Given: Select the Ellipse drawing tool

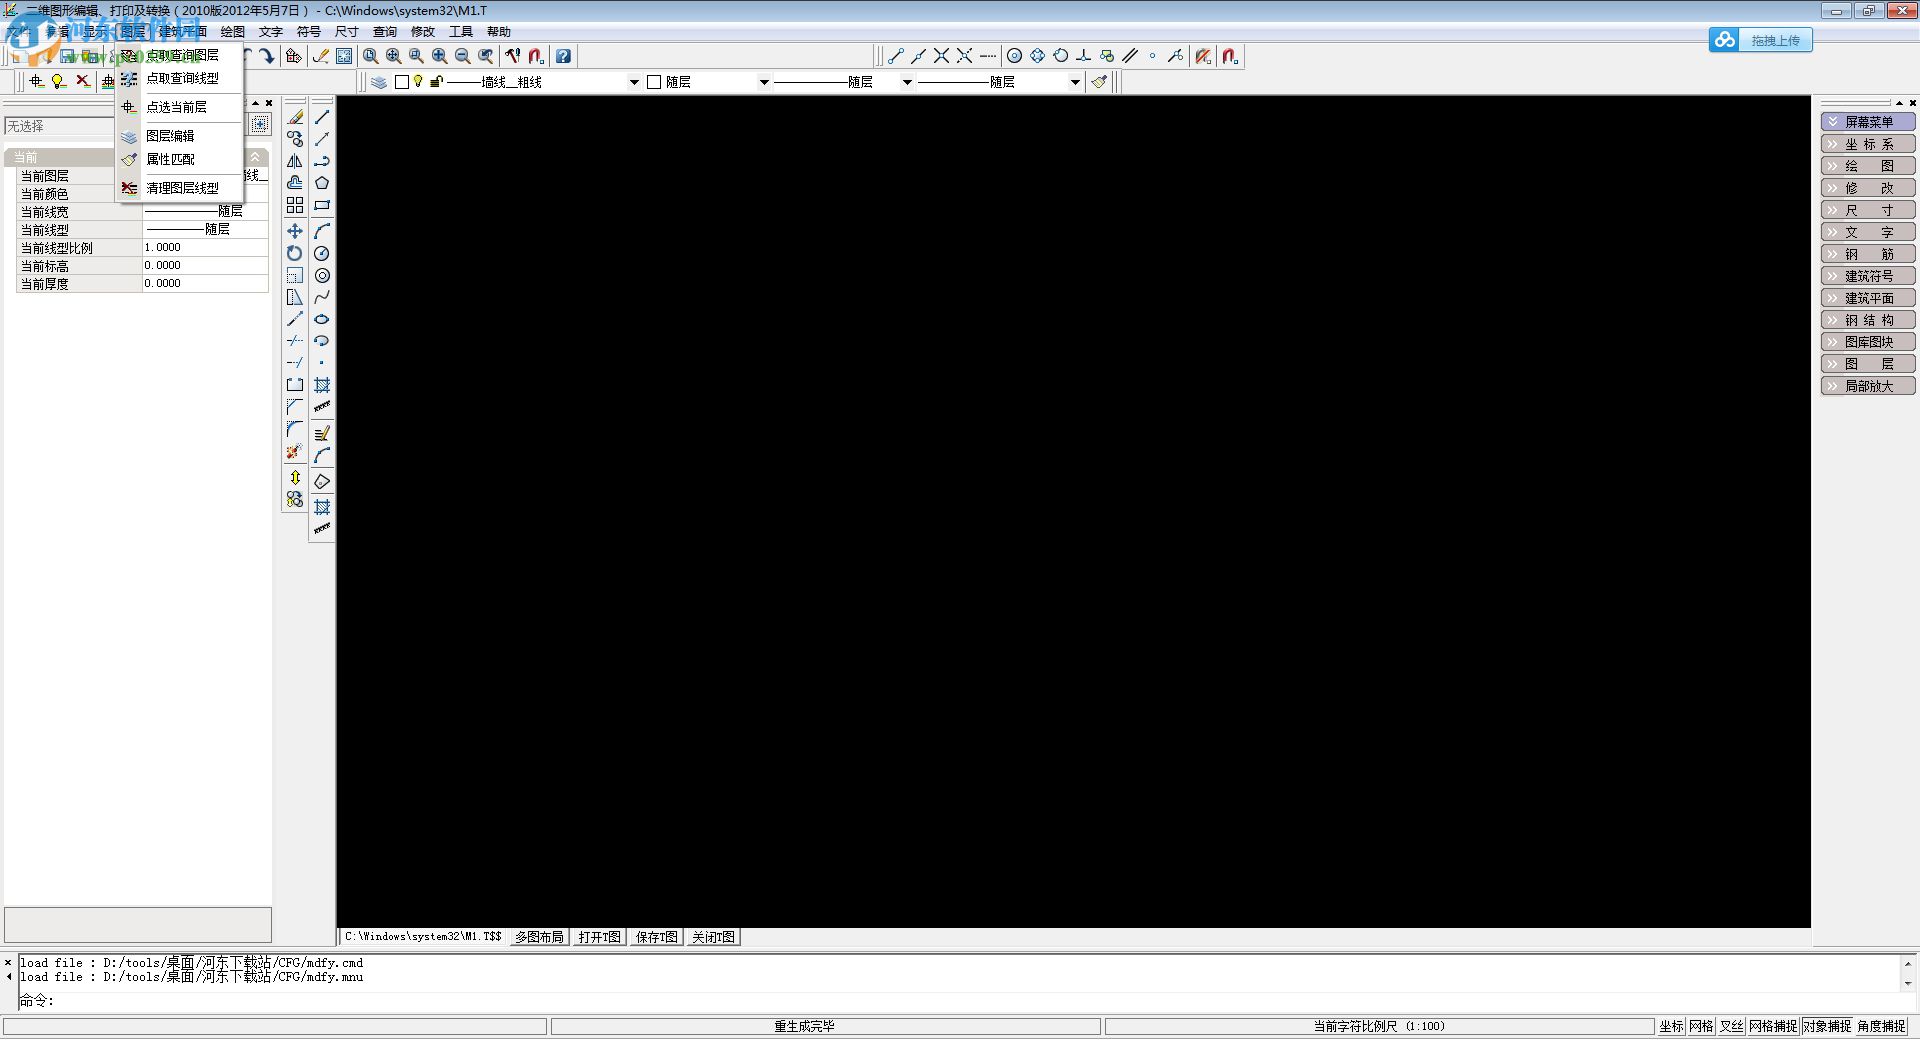Looking at the screenshot, I should click(322, 319).
